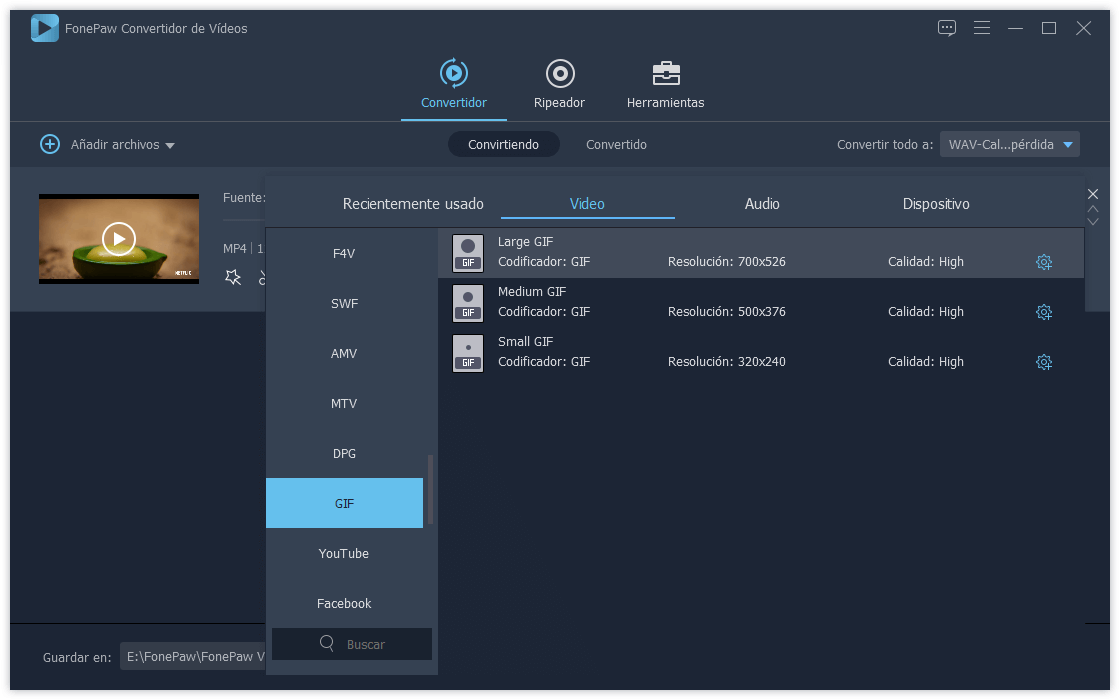The image size is (1120, 700).
Task: Click 'Calidad: High' in Large GIF row
Action: click(926, 262)
